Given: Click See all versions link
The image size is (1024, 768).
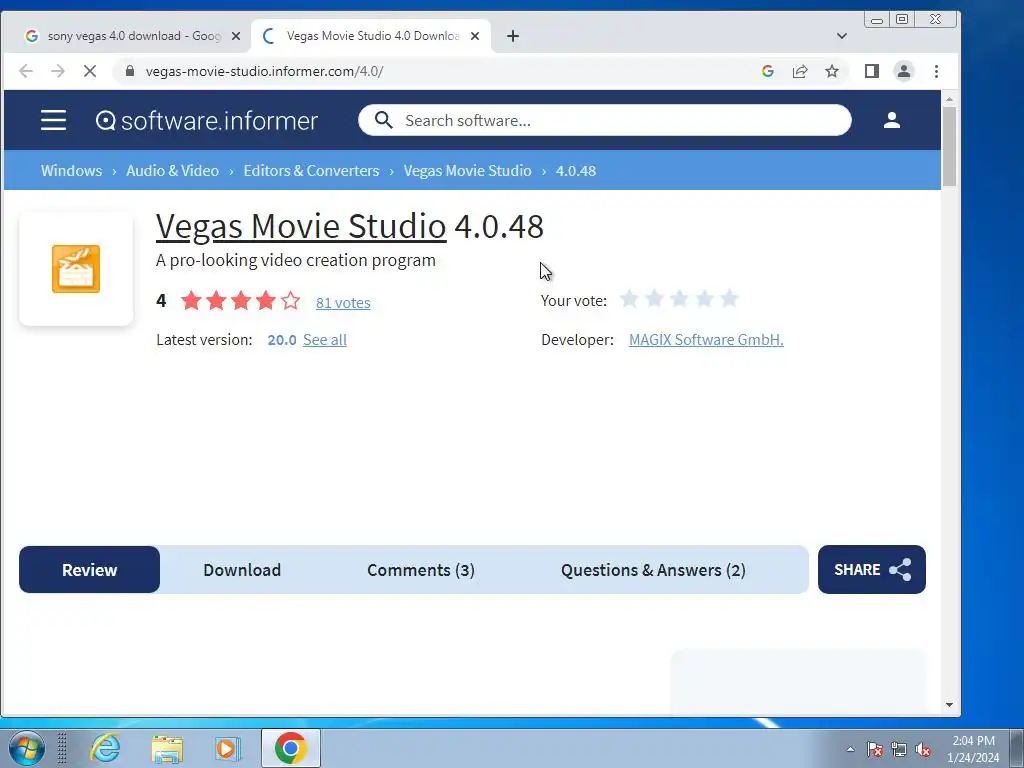Looking at the screenshot, I should (x=325, y=340).
